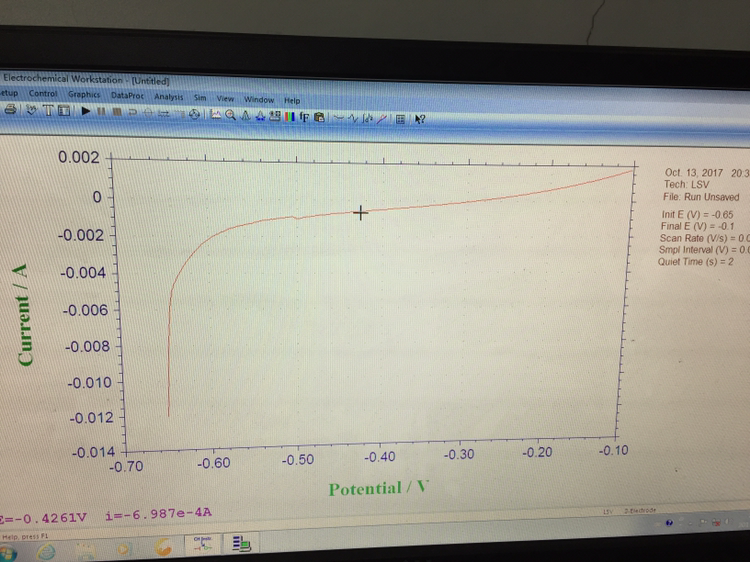Screen dimensions: 750x562
Task: Open the orange app icon on the taskbar
Action: (163, 547)
